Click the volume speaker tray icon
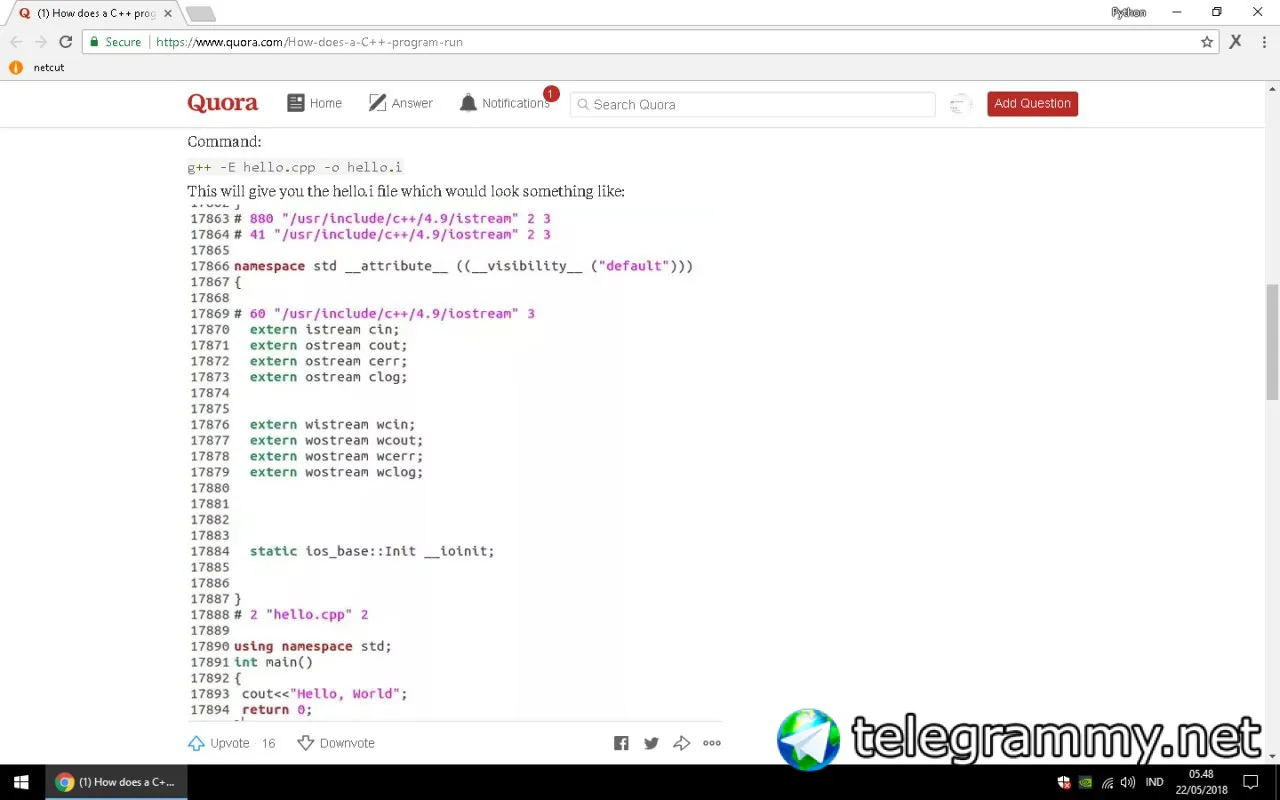 tap(1128, 783)
